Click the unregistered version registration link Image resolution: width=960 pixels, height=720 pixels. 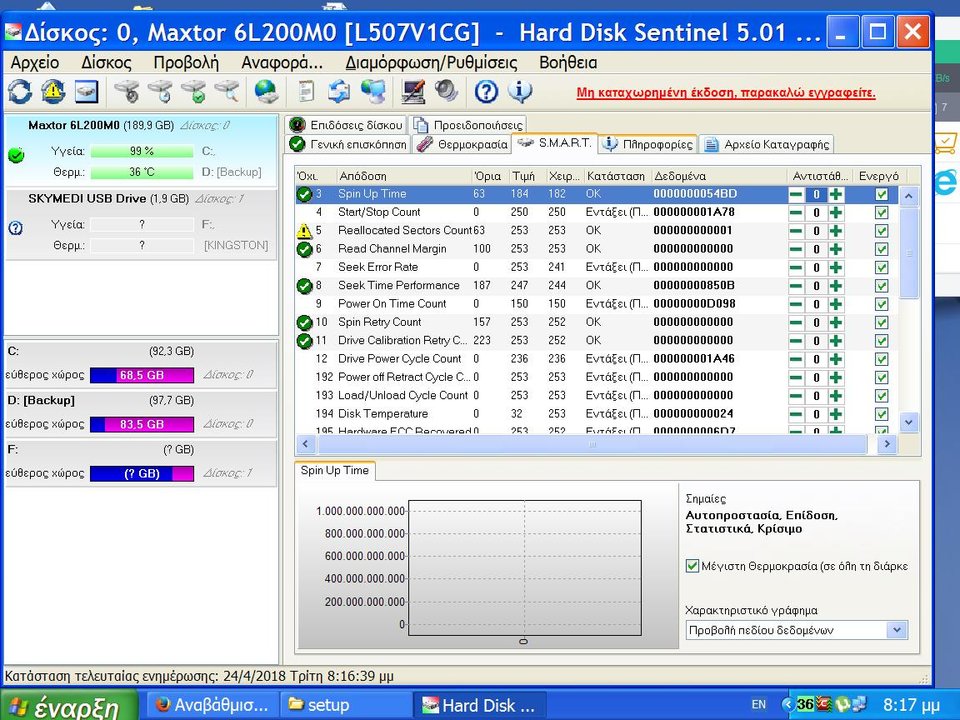(726, 93)
